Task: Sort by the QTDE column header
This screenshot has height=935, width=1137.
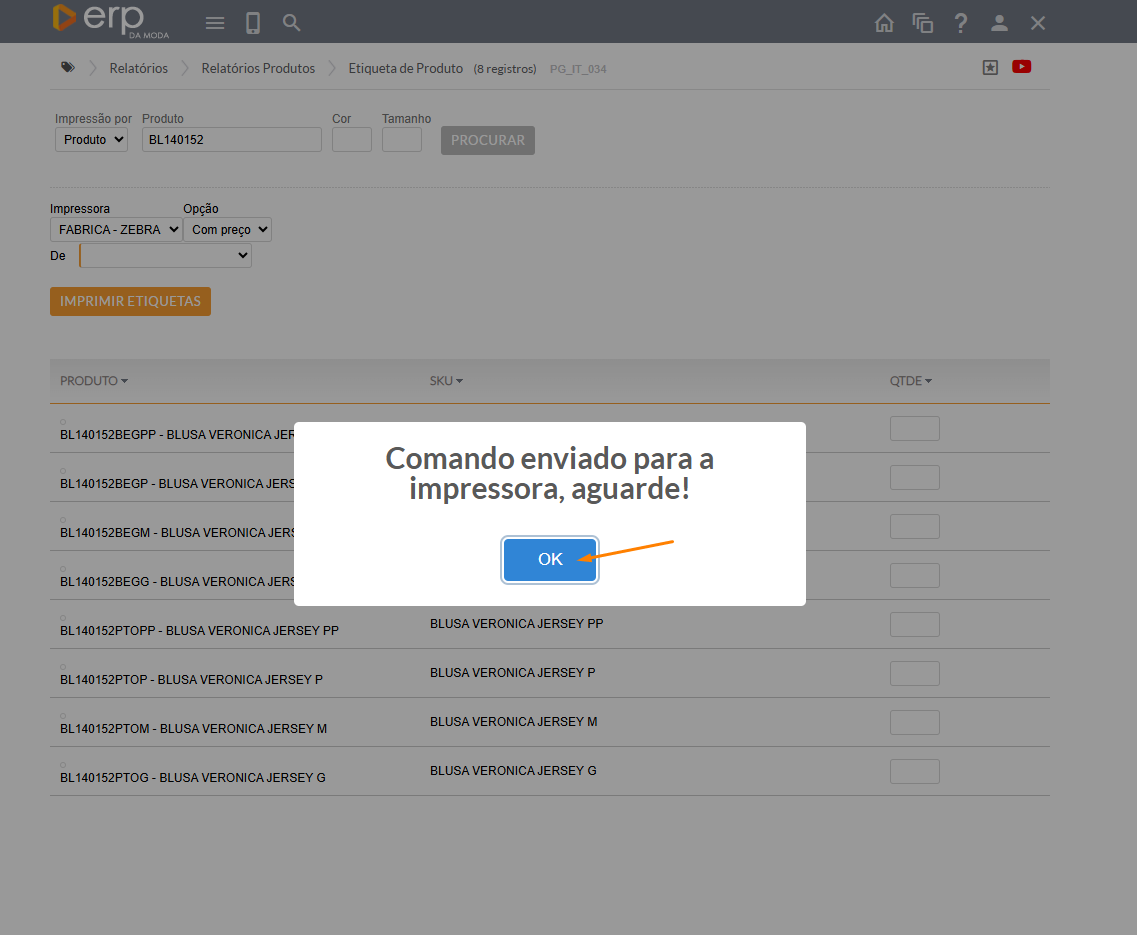Action: [910, 381]
